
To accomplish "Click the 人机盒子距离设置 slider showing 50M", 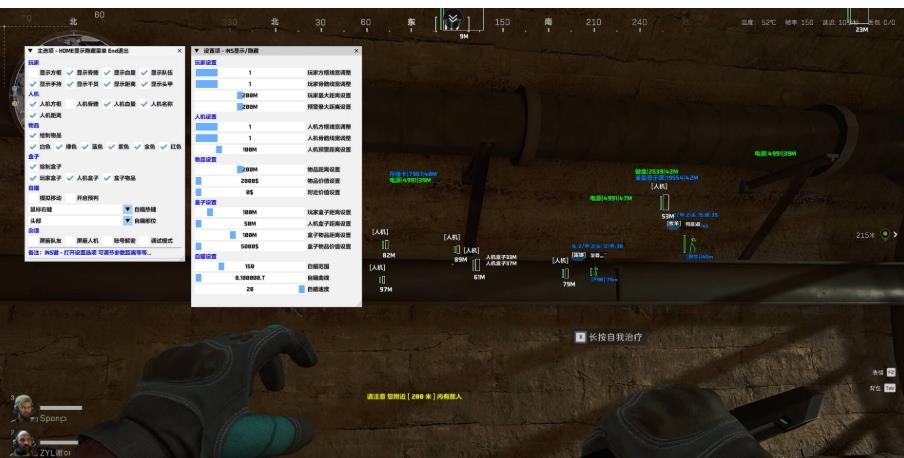I will [x=250, y=224].
